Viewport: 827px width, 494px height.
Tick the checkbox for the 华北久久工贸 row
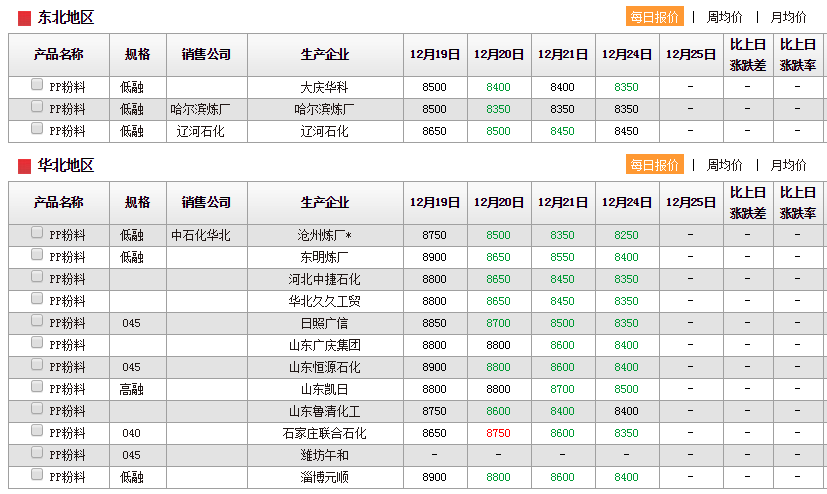[37, 298]
